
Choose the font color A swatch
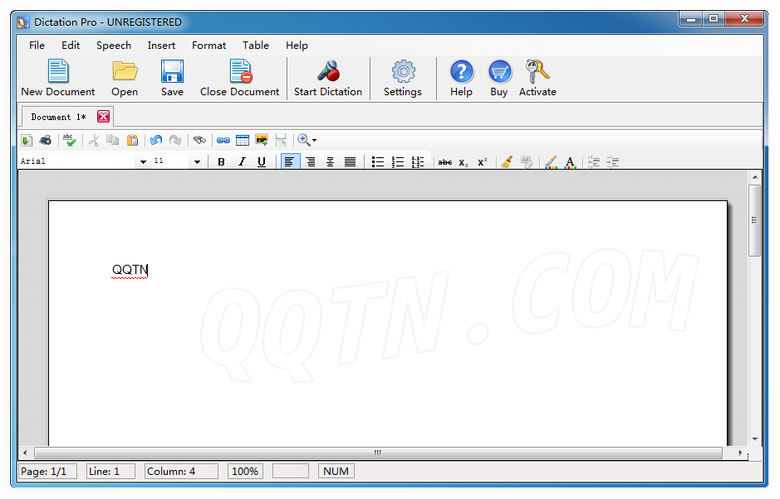point(570,162)
